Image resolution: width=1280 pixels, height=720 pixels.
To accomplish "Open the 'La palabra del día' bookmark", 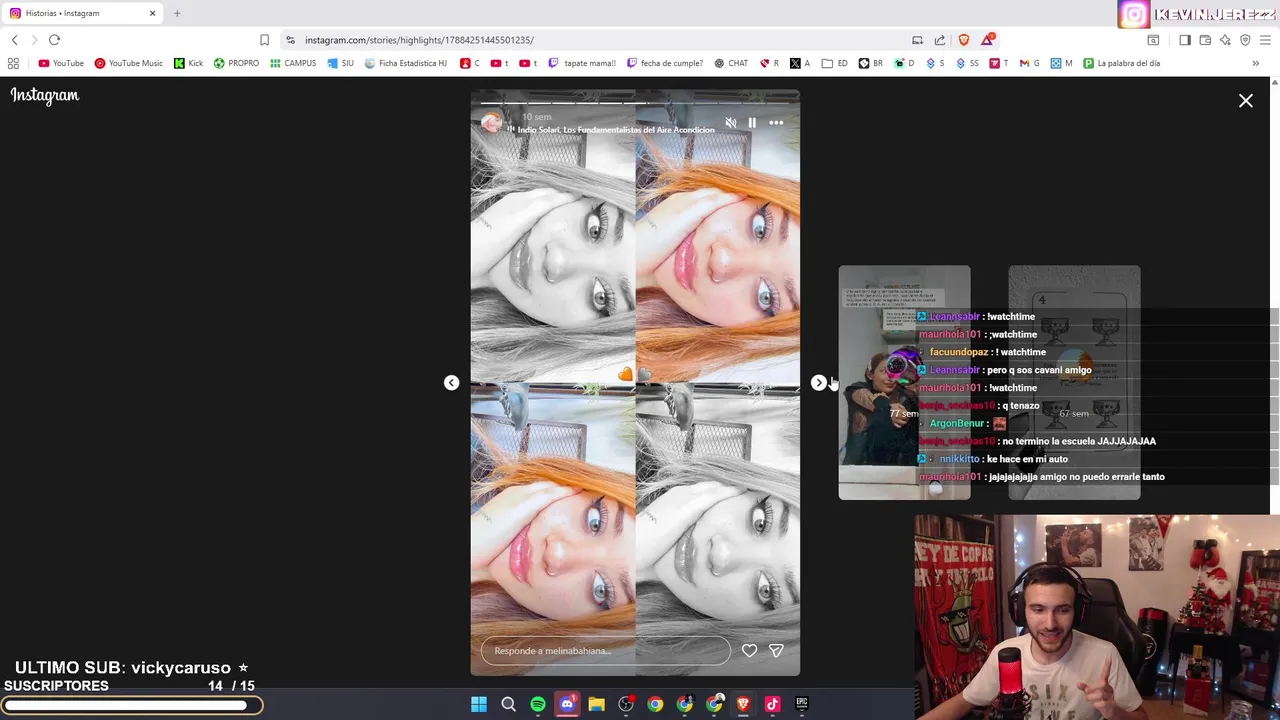I will coord(1121,63).
